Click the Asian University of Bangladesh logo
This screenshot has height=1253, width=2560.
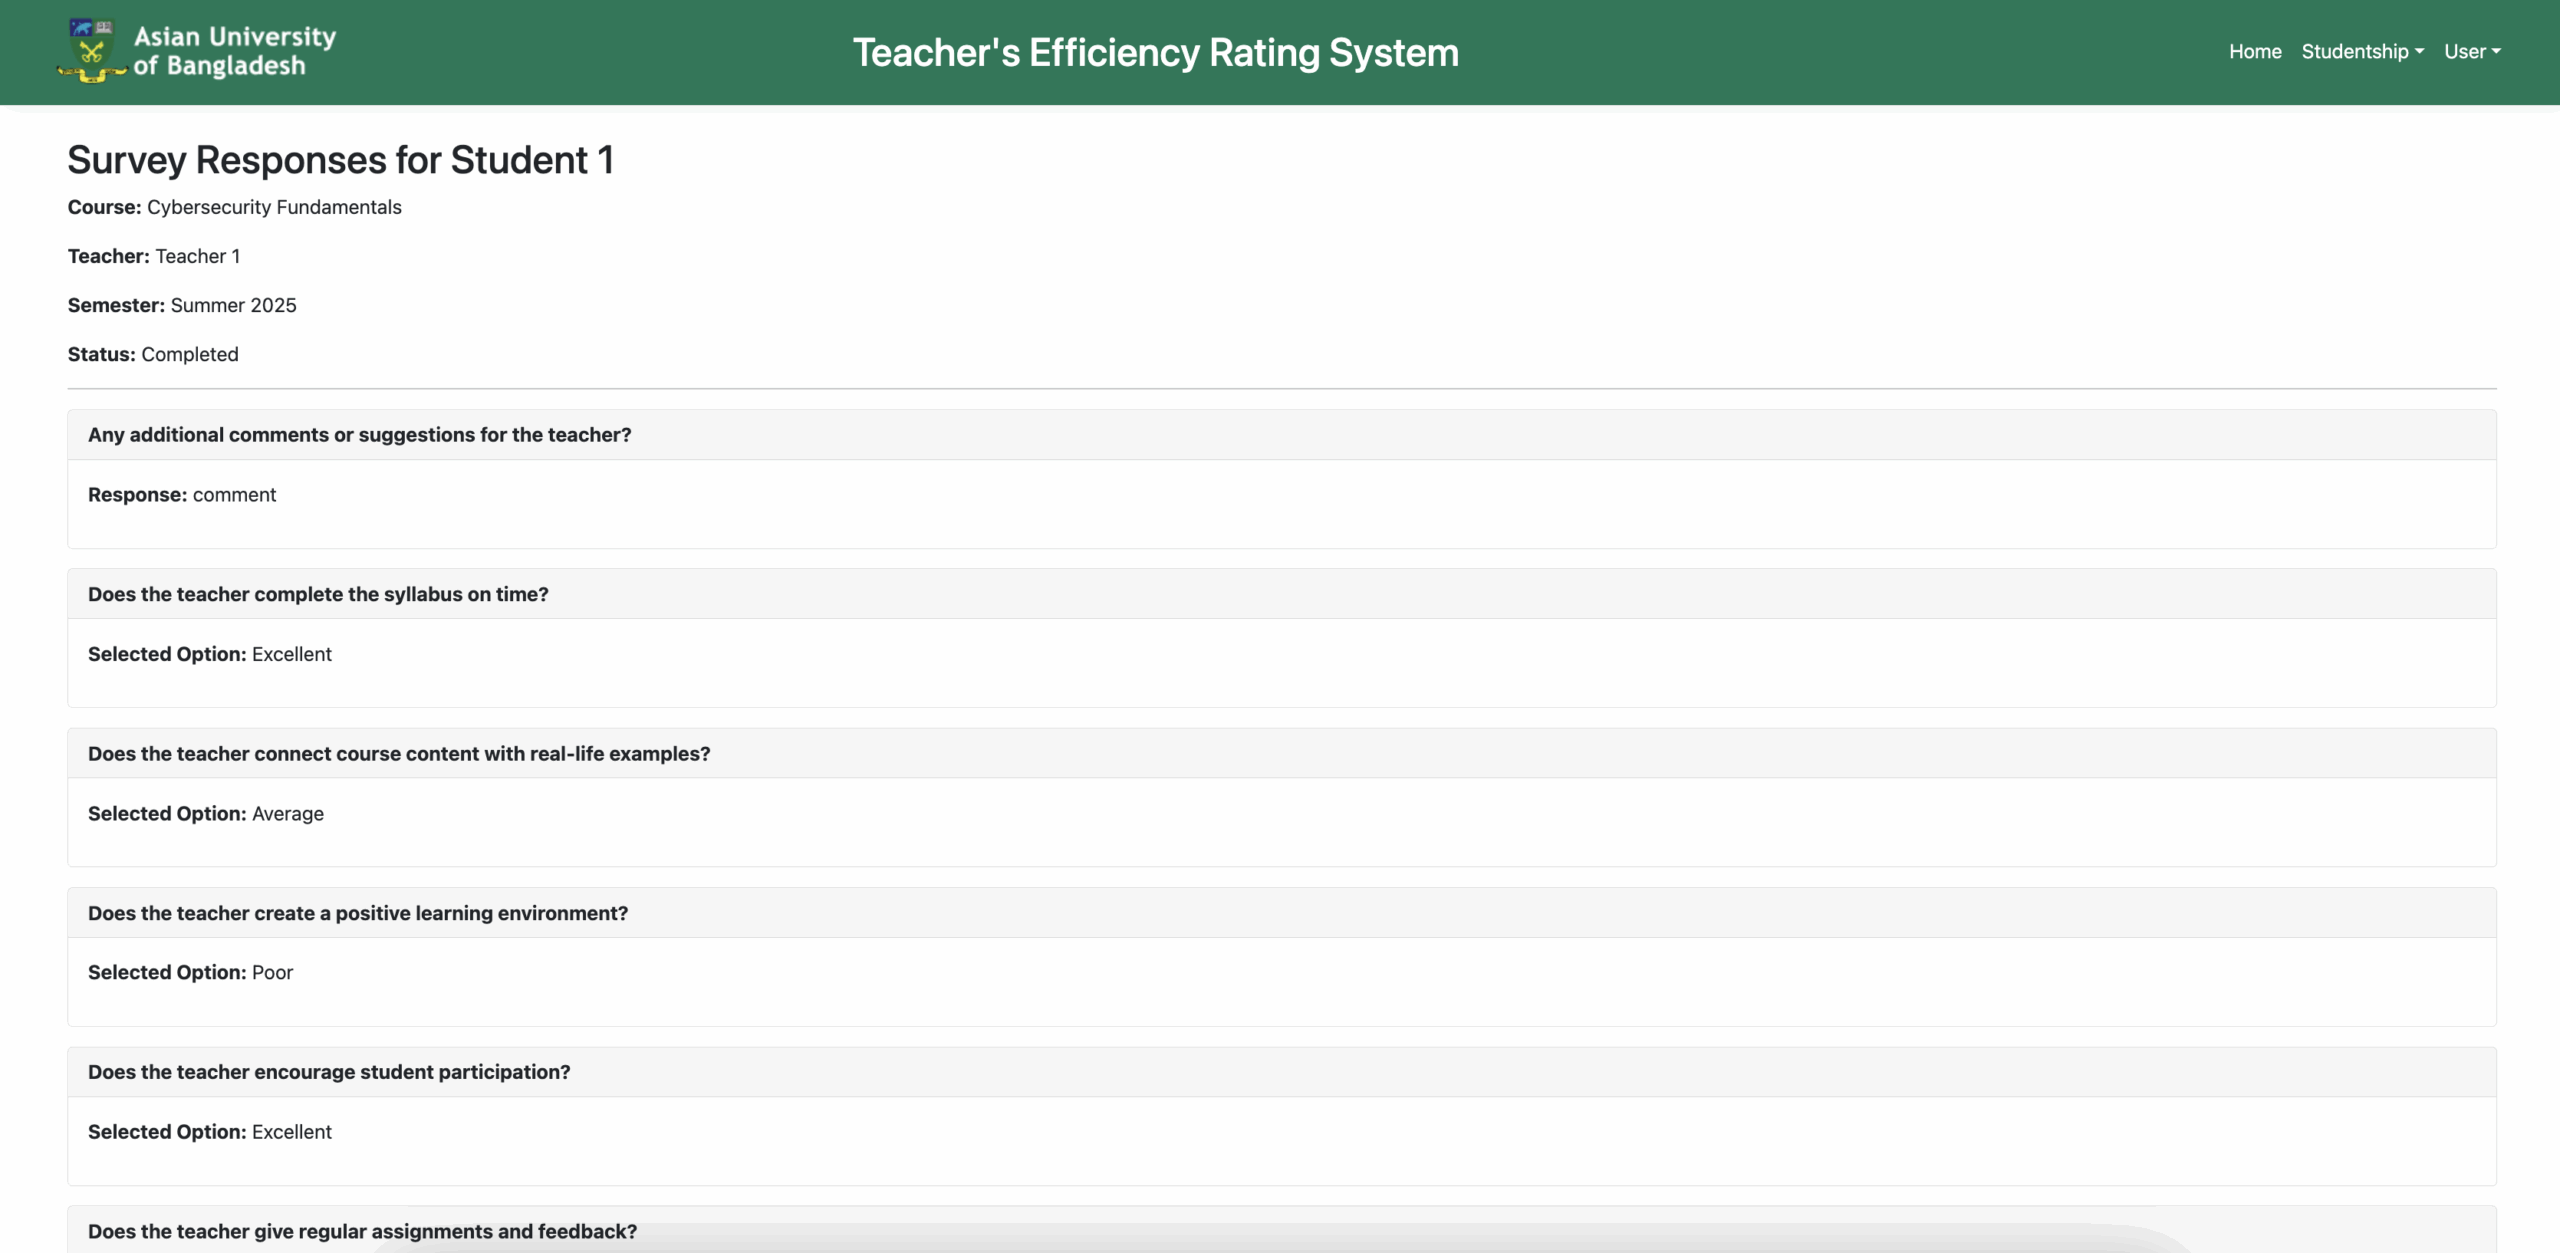91,50
